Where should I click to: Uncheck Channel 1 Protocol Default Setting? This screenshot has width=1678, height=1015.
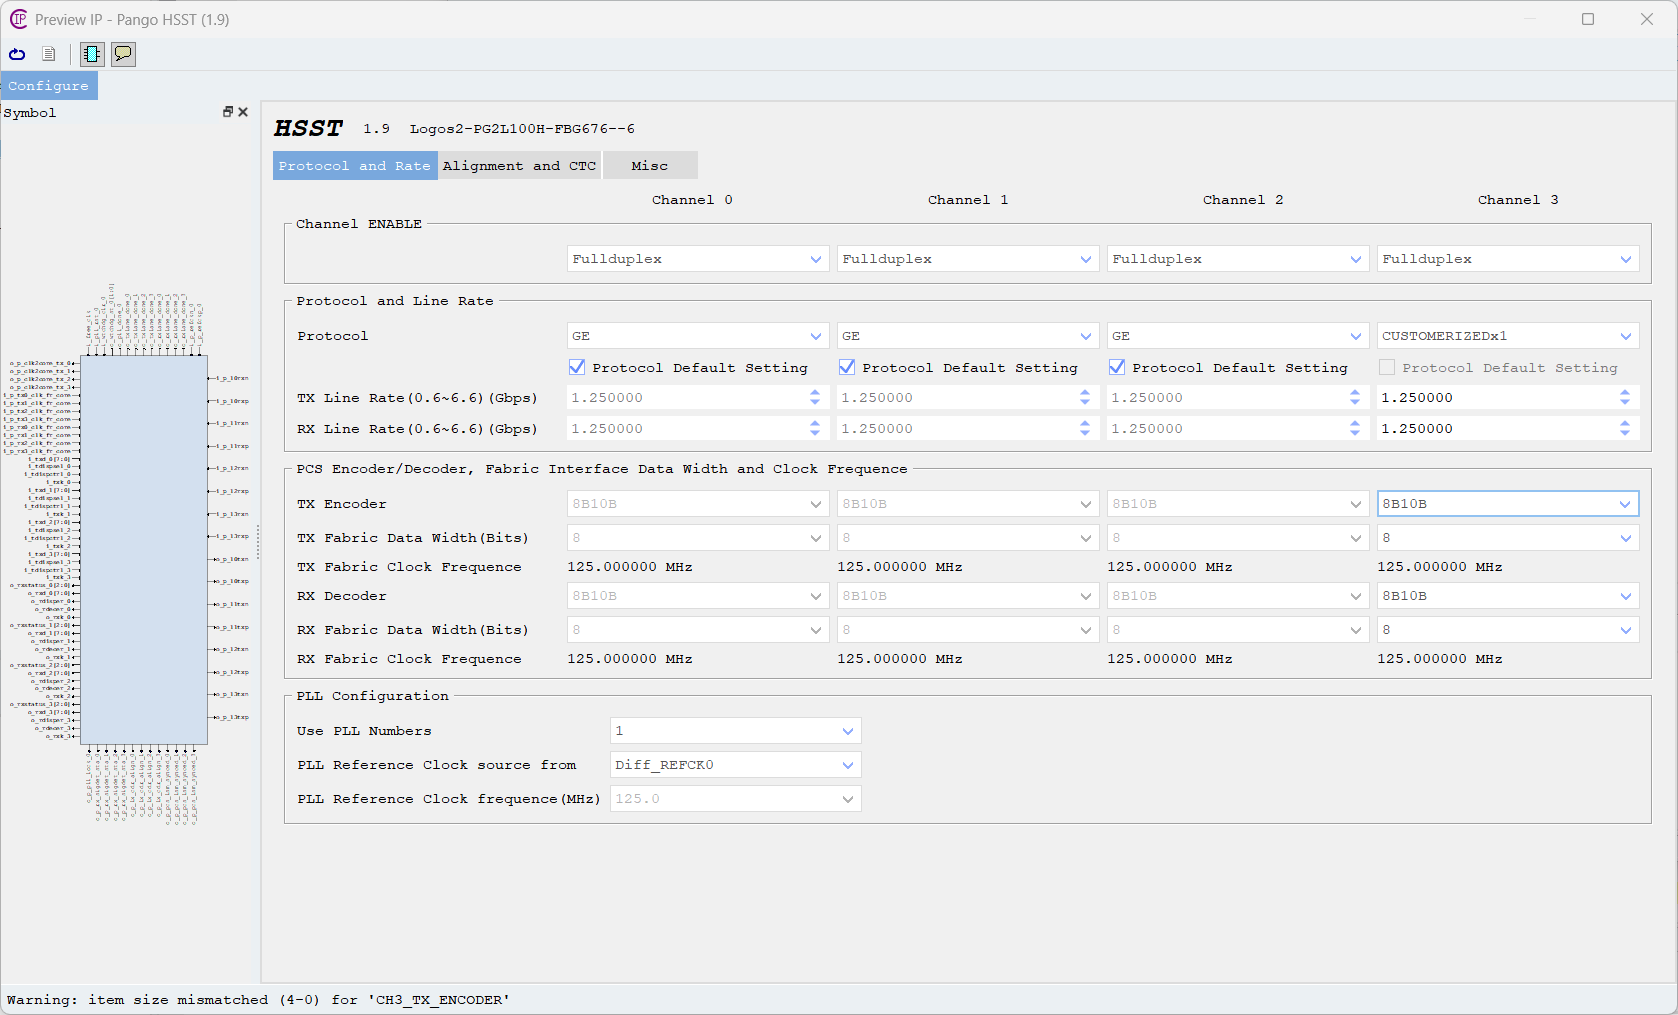[847, 367]
